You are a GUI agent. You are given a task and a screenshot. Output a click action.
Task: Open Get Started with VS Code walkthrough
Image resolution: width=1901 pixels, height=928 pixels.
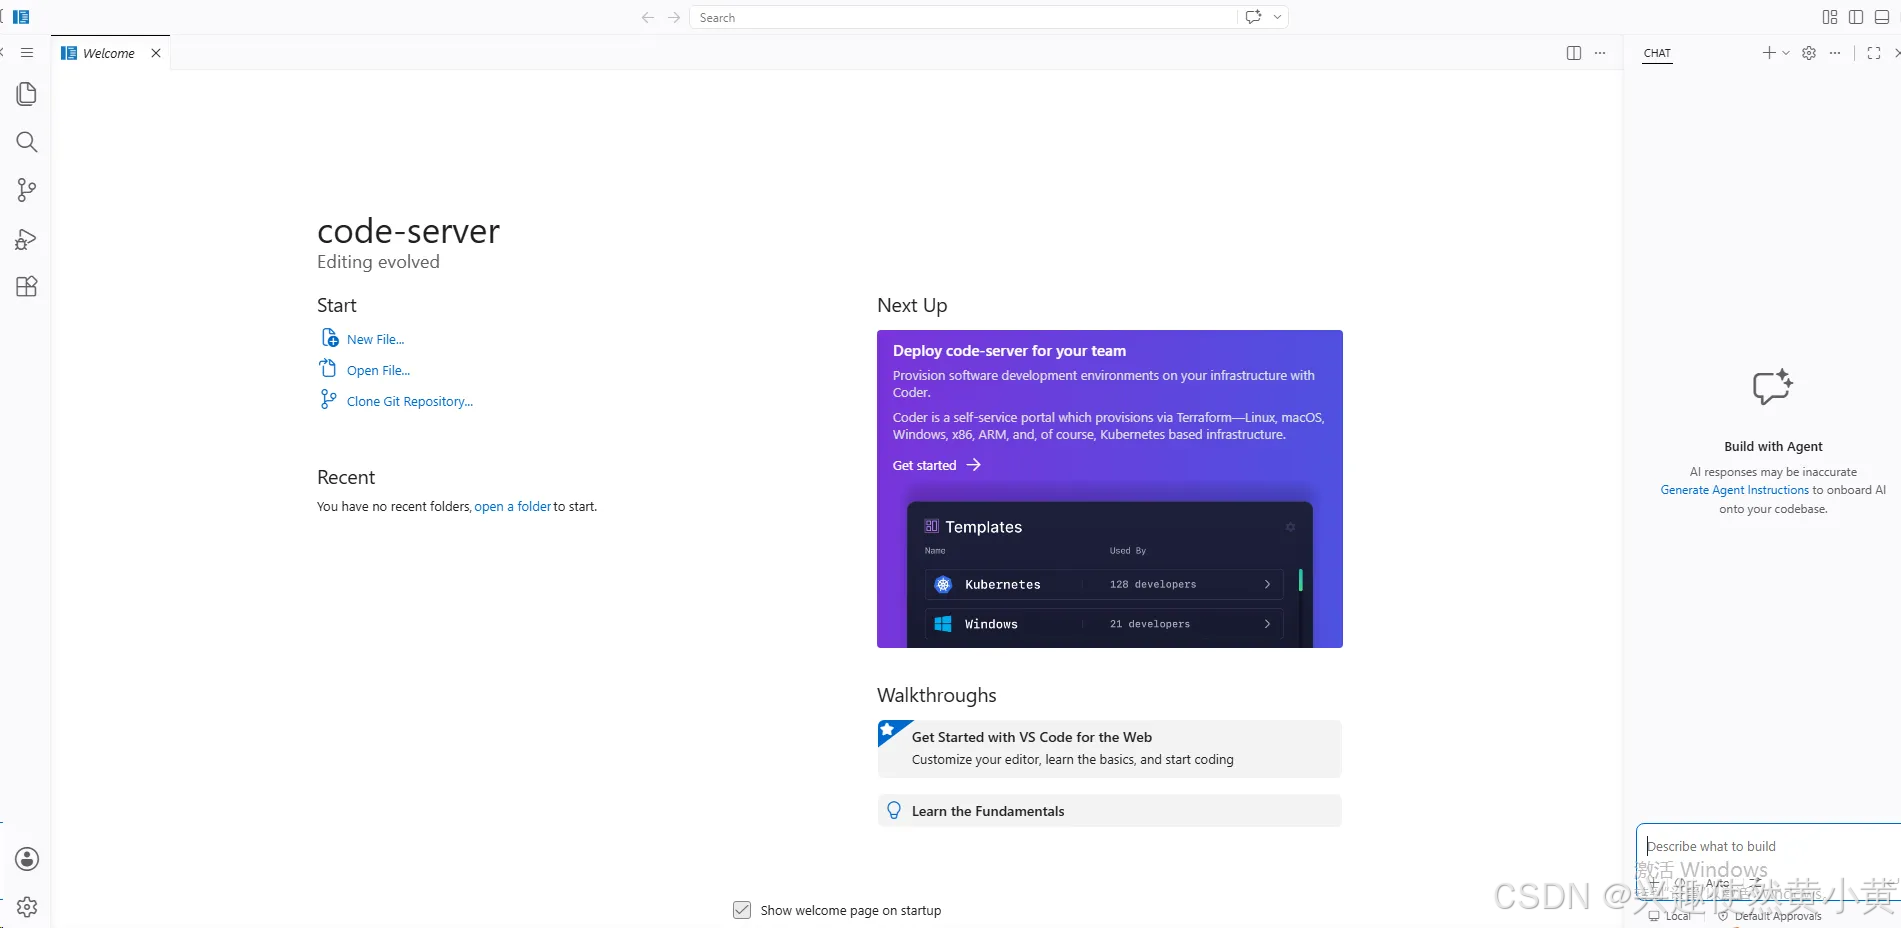click(x=1109, y=749)
